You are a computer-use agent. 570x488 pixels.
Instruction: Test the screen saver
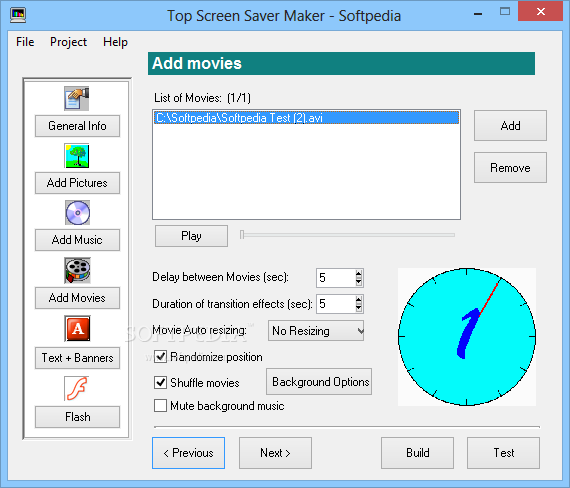click(503, 453)
